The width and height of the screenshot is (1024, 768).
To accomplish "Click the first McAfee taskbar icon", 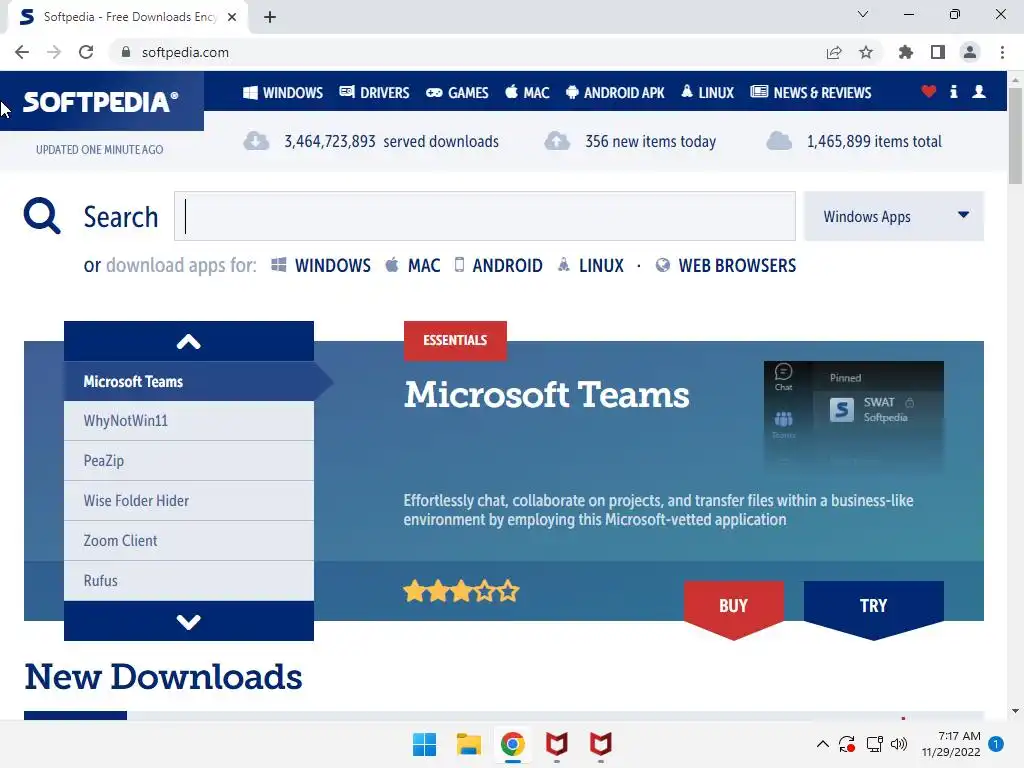I will tap(556, 744).
